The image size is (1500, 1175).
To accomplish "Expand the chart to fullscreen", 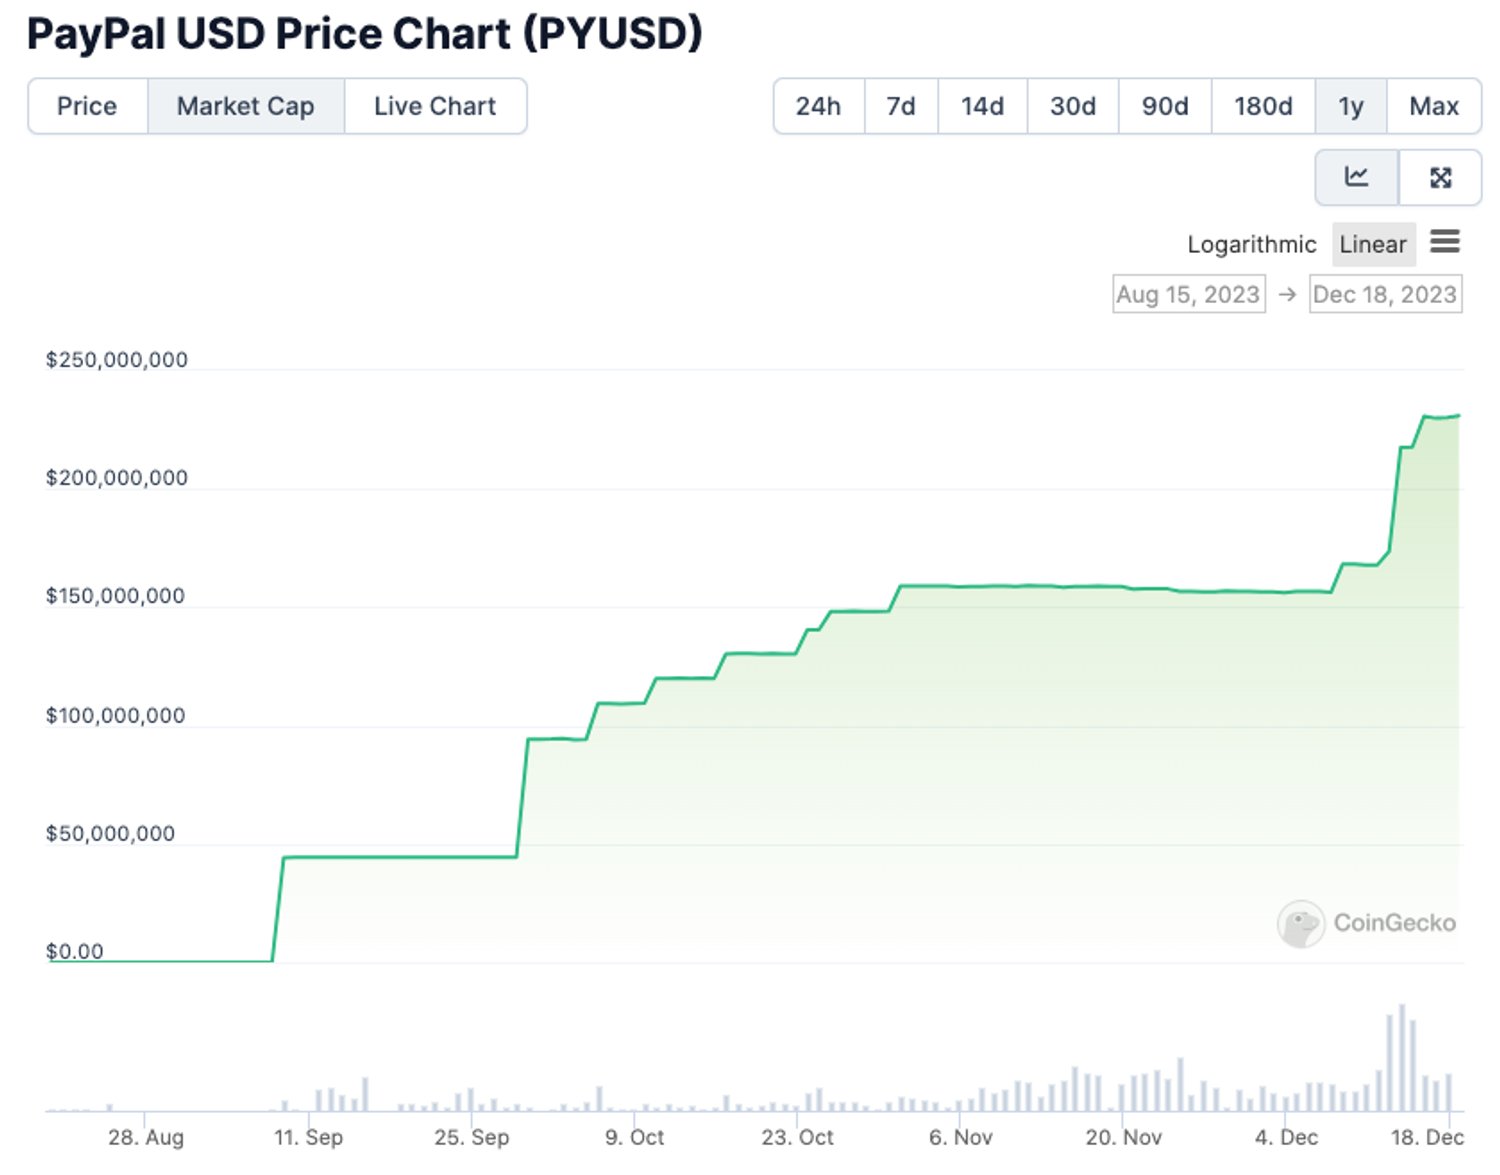I will tap(1440, 177).
